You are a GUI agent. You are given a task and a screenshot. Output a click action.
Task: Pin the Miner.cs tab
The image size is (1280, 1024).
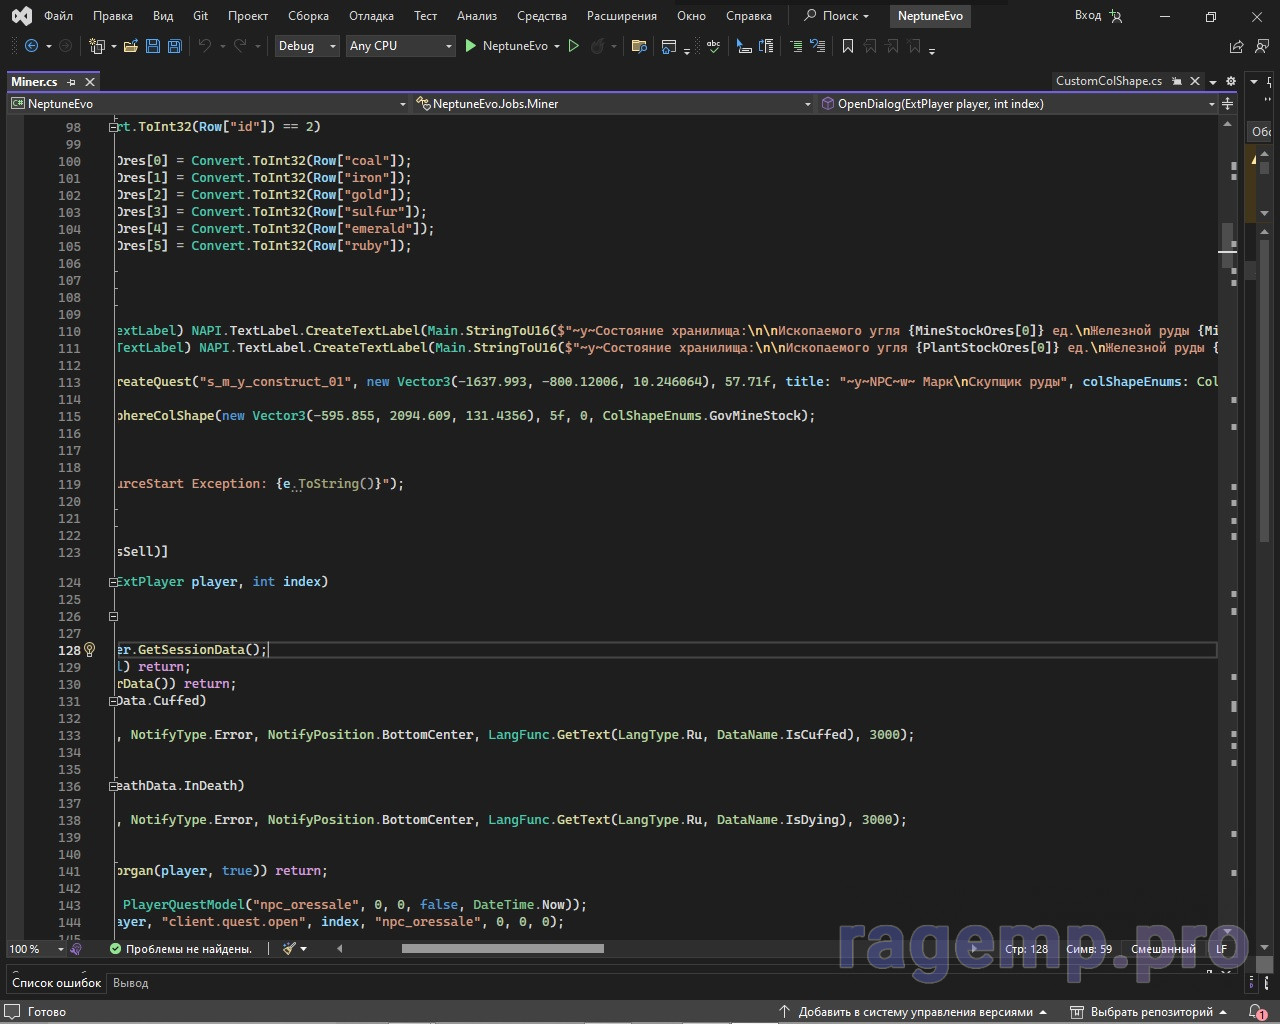[72, 82]
